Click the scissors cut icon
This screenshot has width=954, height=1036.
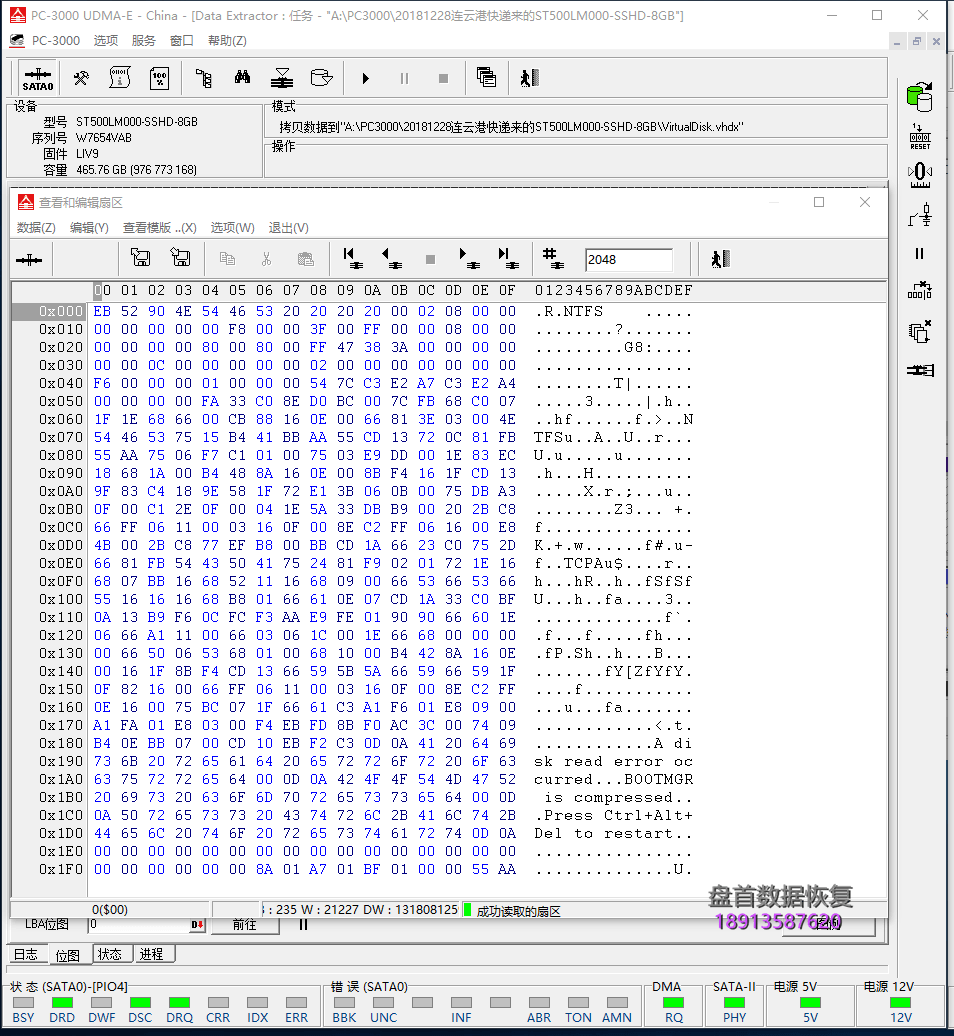tap(266, 258)
